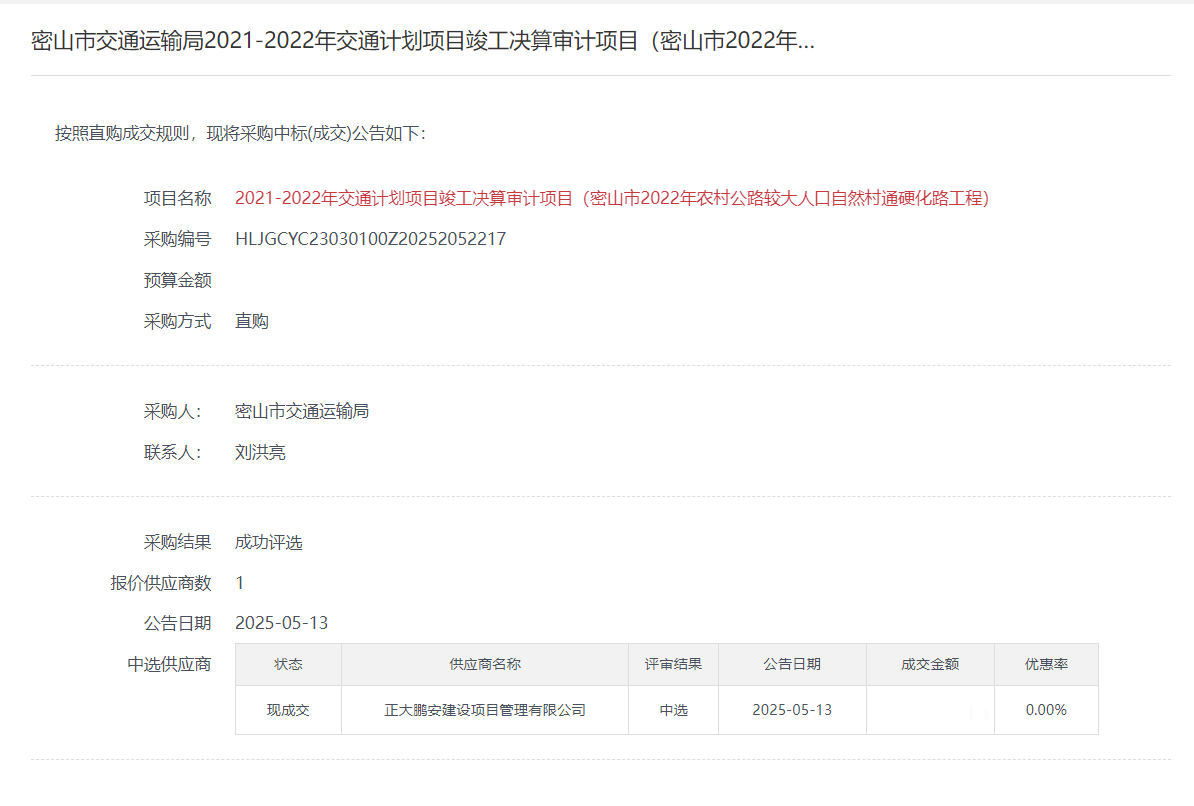This screenshot has width=1194, height=806.
Task: Click the 中选 review result cell
Action: tap(673, 710)
